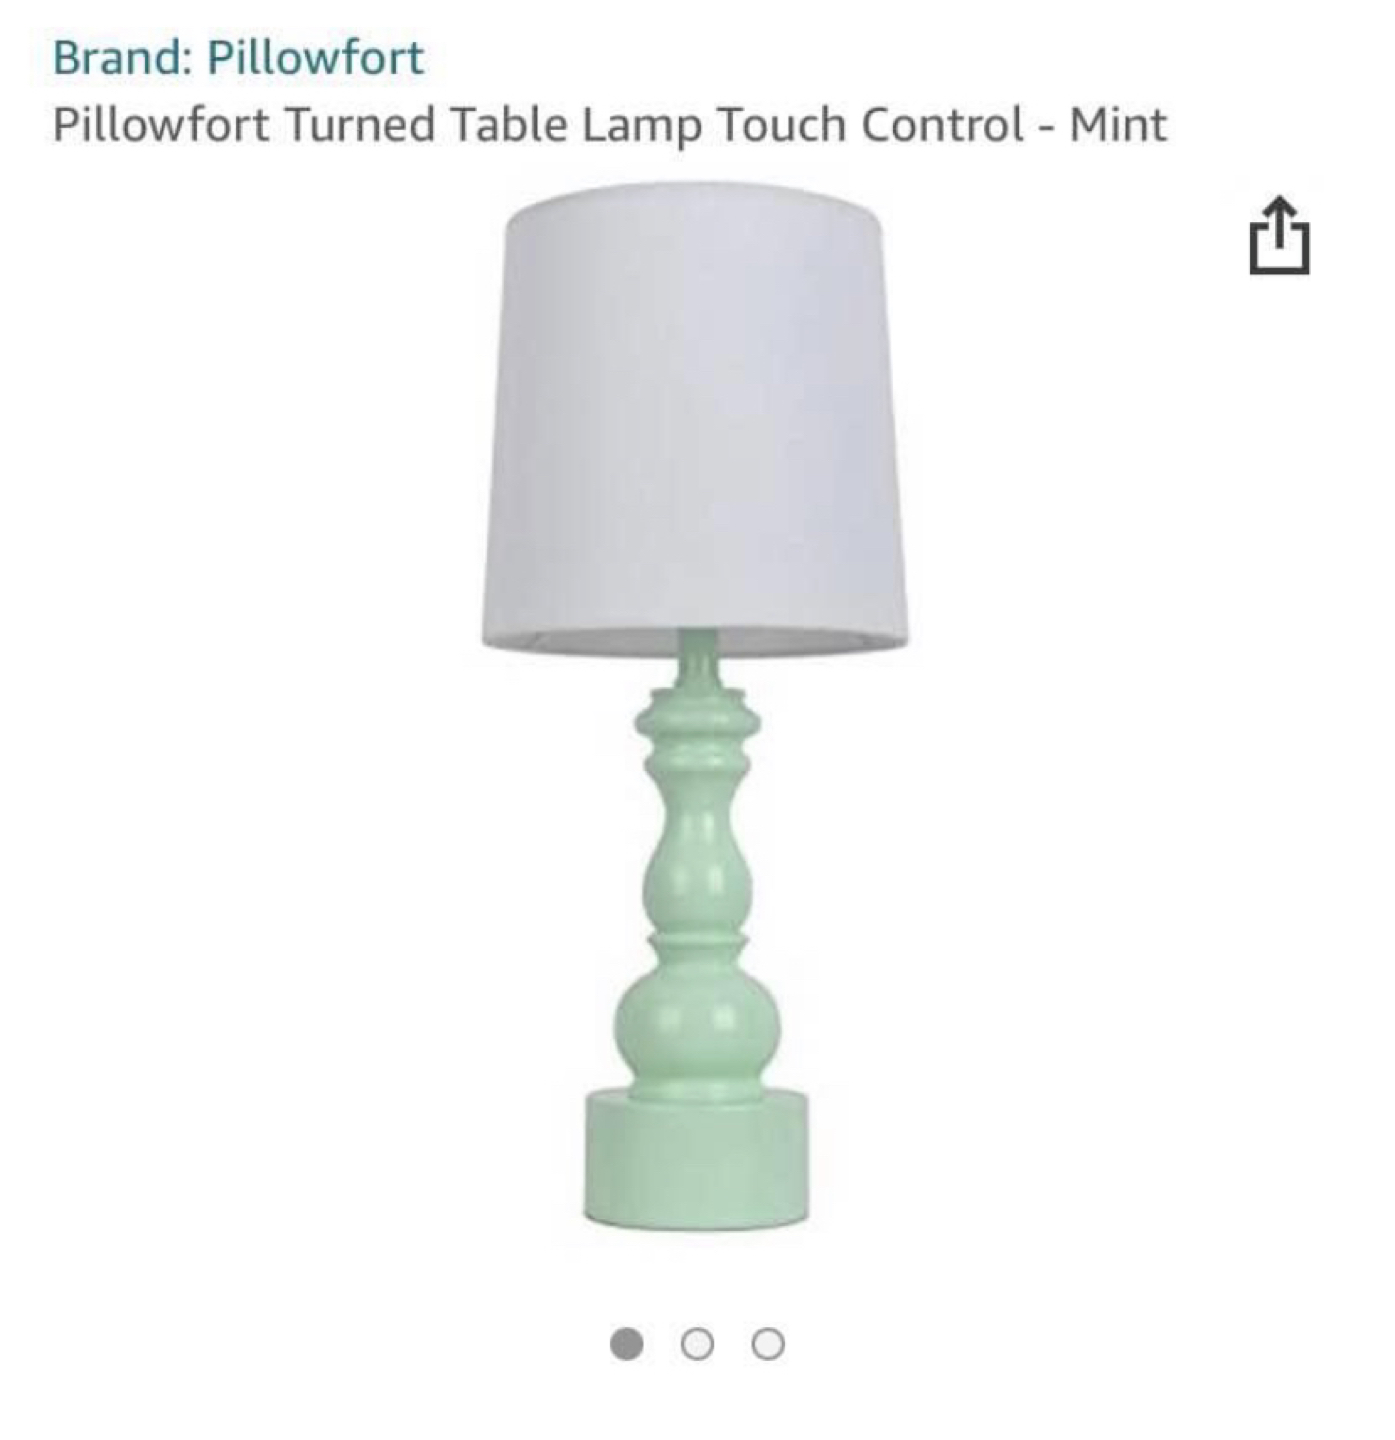Share this Pillowfort lamp listing
Viewport: 1395px width, 1440px height.
1279,236
